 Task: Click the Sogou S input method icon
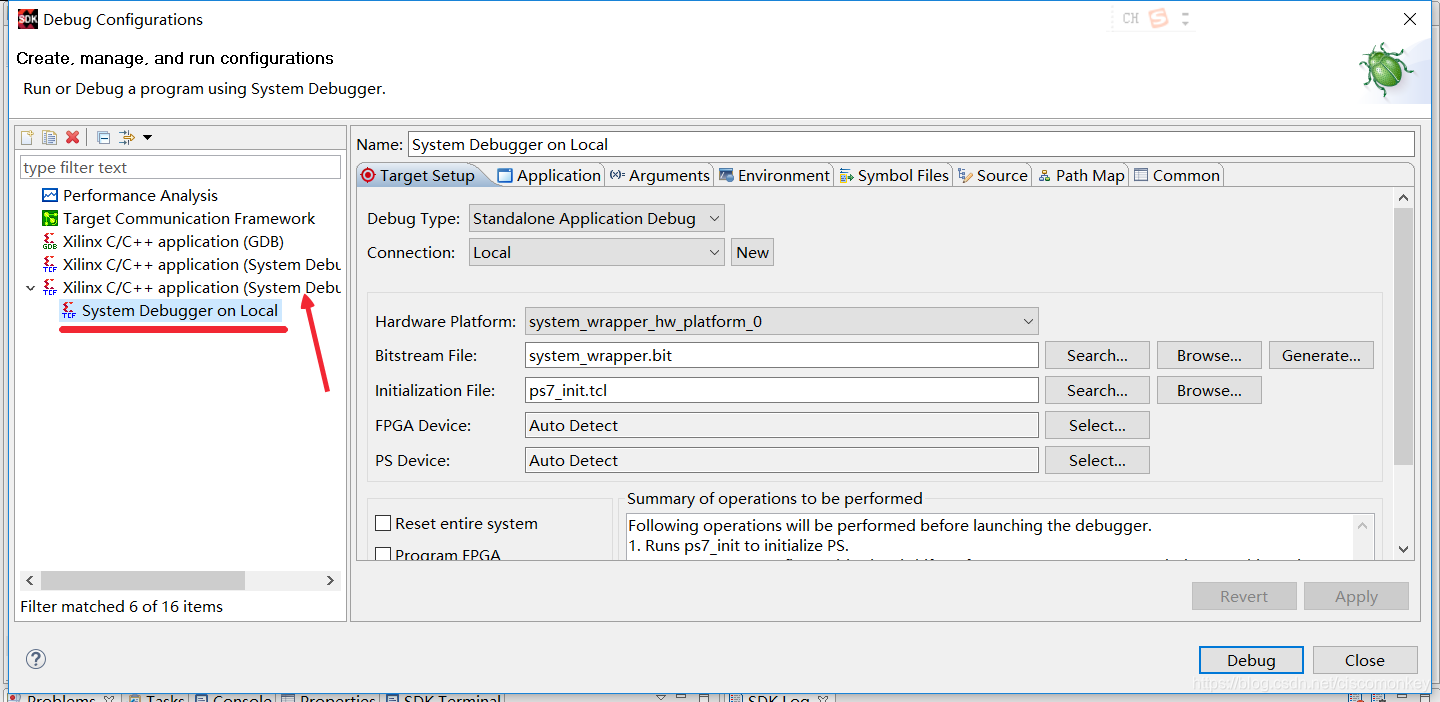(x=1158, y=18)
